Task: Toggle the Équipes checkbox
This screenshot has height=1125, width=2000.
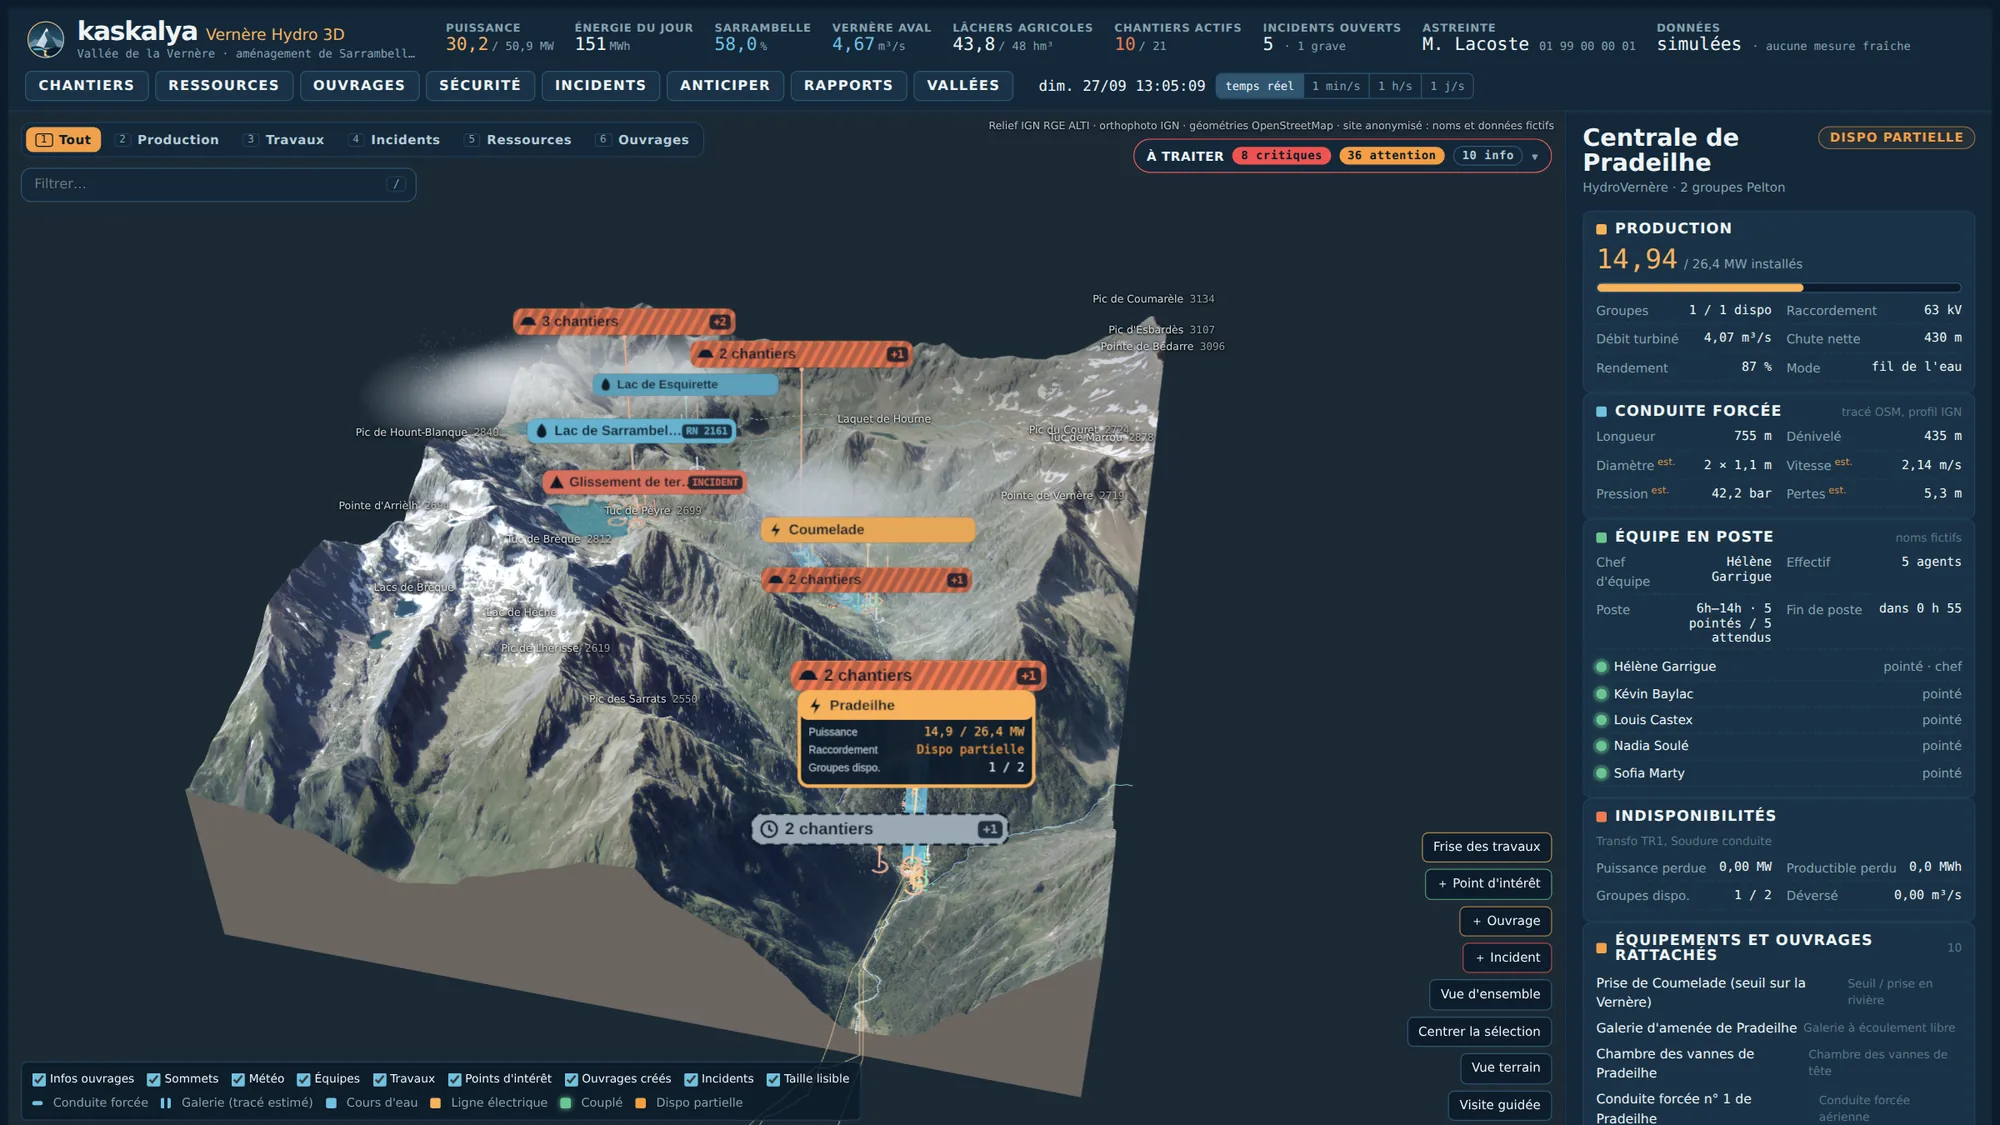Action: tap(303, 1079)
